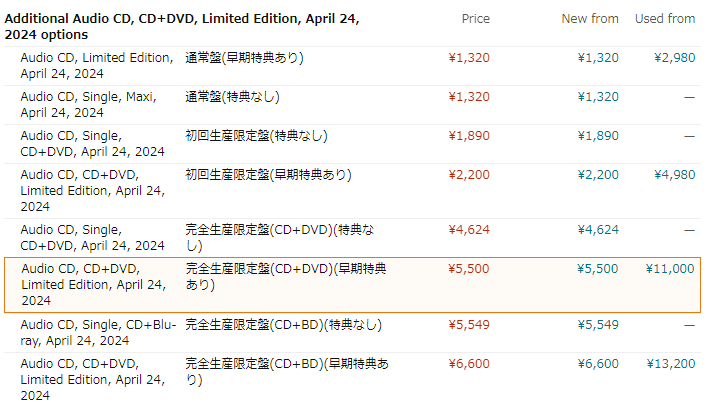Screen dimensions: 715x410
Task: Click the ¥4,624 new from link
Action: (598, 229)
